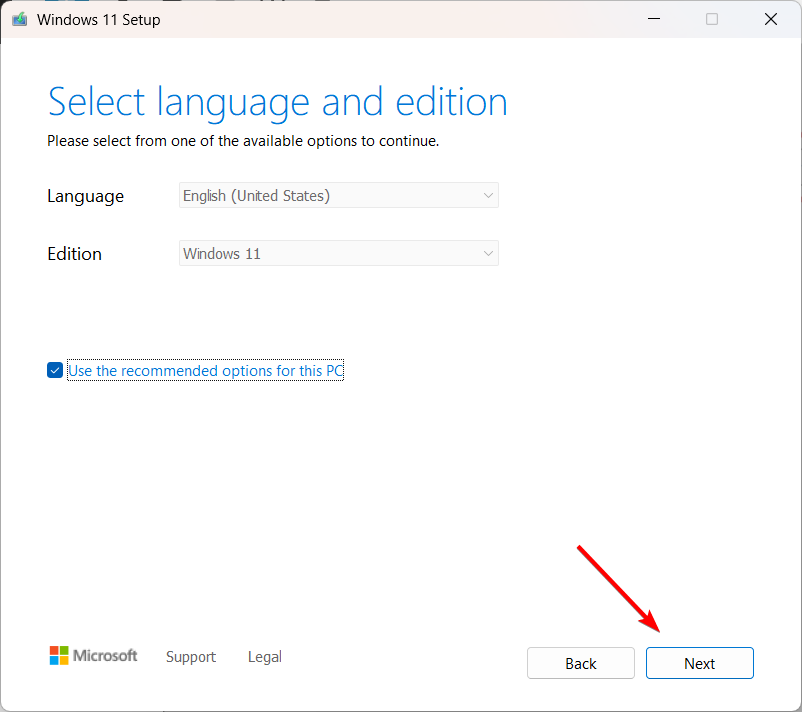Click the 'Windows 11 Setup' window title text
This screenshot has height=712, width=802.
[x=99, y=19]
